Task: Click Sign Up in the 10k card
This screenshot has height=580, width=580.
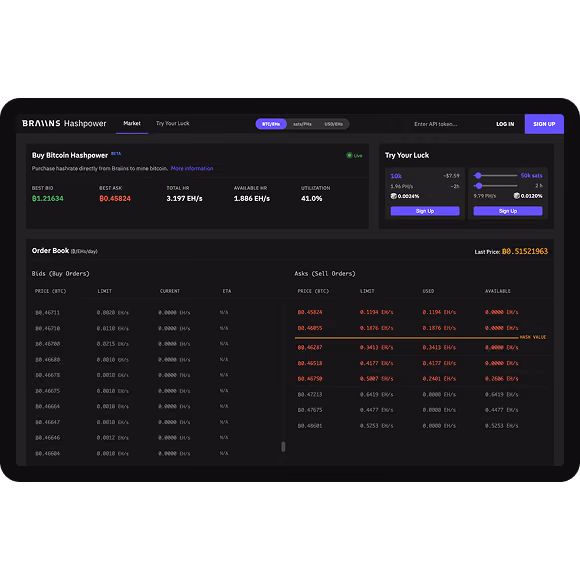Action: pyautogui.click(x=425, y=211)
